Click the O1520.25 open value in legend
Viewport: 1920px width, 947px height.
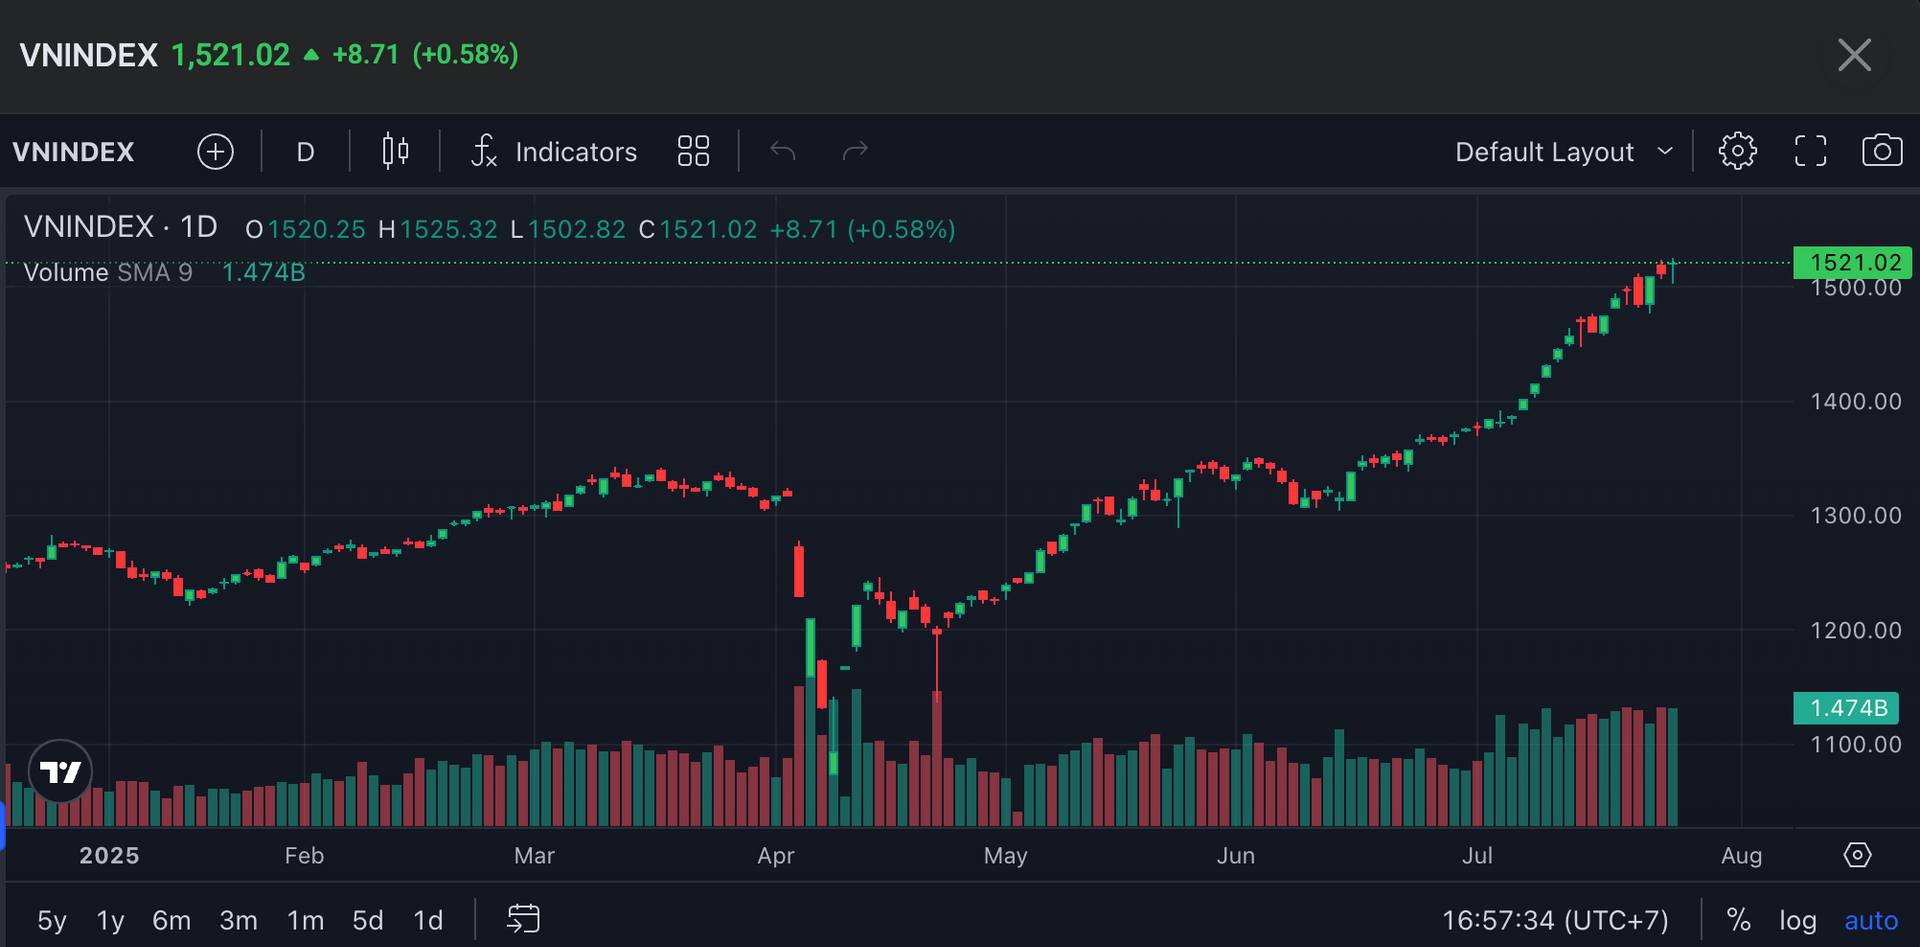click(306, 230)
